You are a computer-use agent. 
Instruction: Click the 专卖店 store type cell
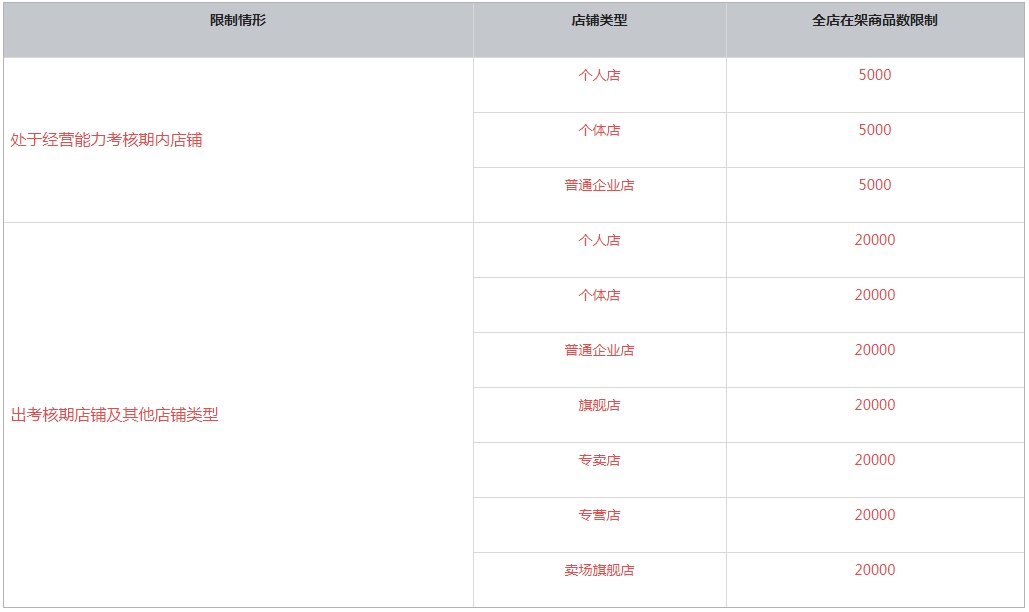pyautogui.click(x=599, y=460)
